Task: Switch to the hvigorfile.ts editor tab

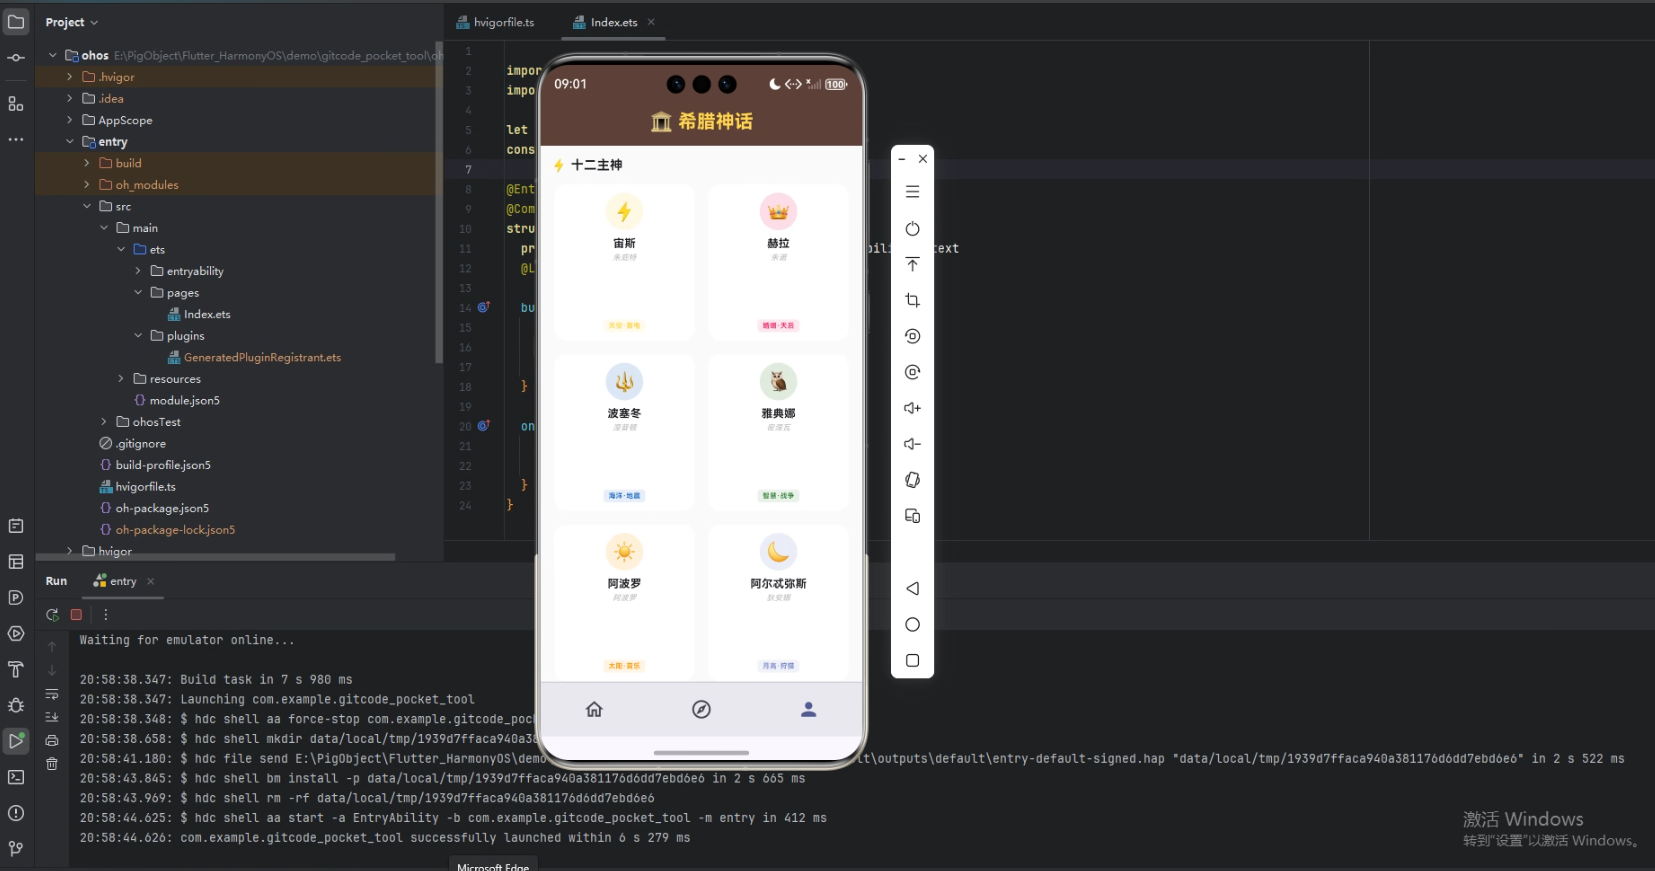Action: (x=496, y=22)
